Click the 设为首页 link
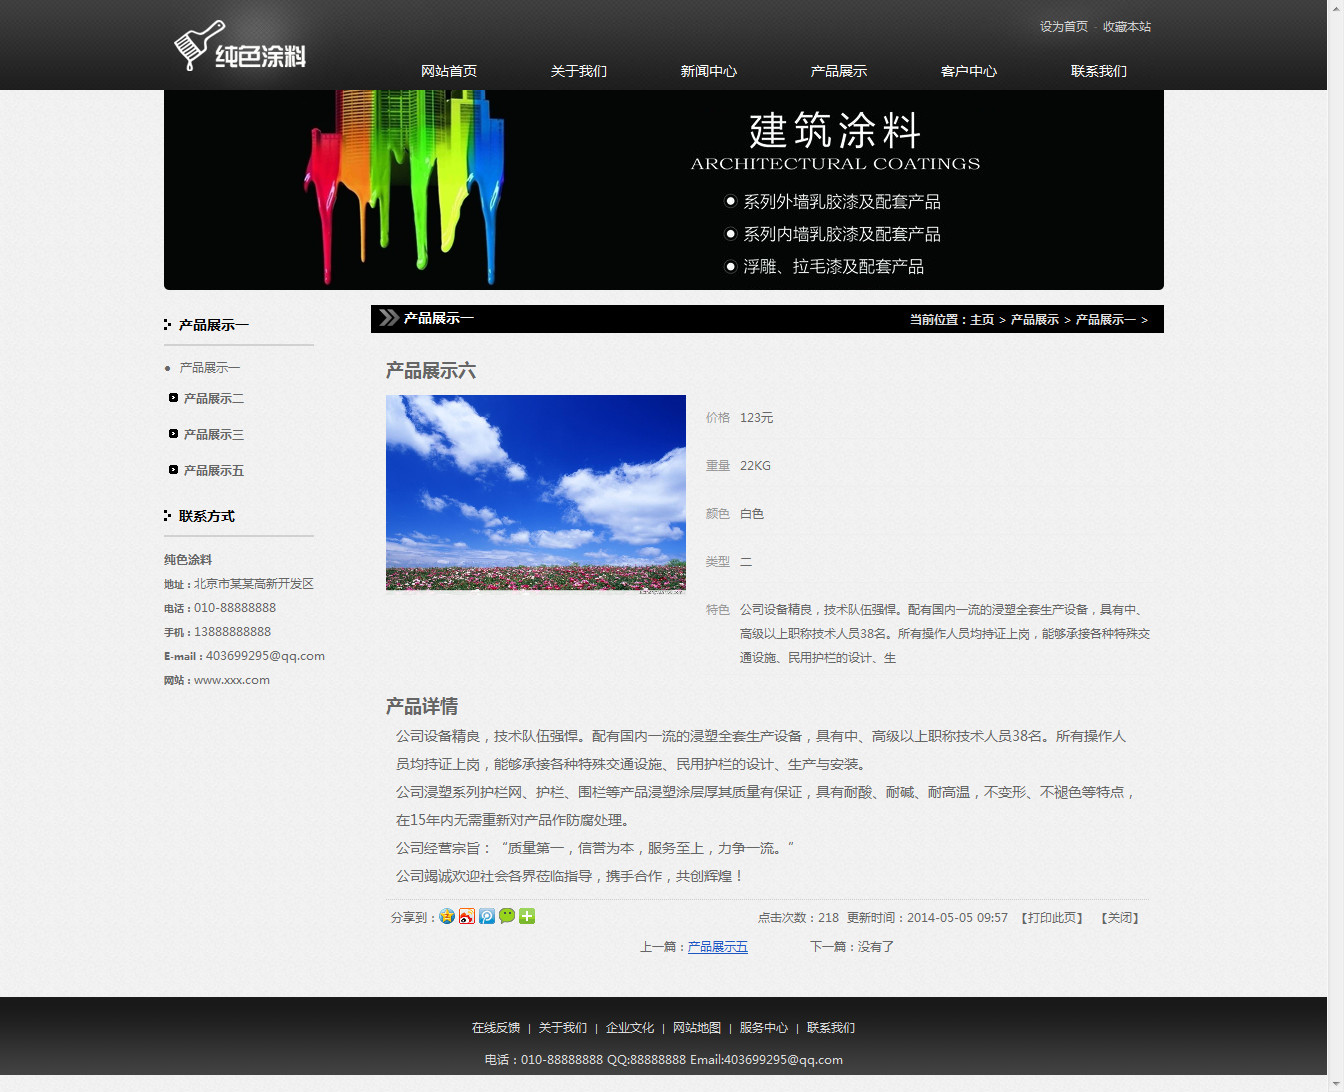Image resolution: width=1344 pixels, height=1092 pixels. tap(1063, 27)
